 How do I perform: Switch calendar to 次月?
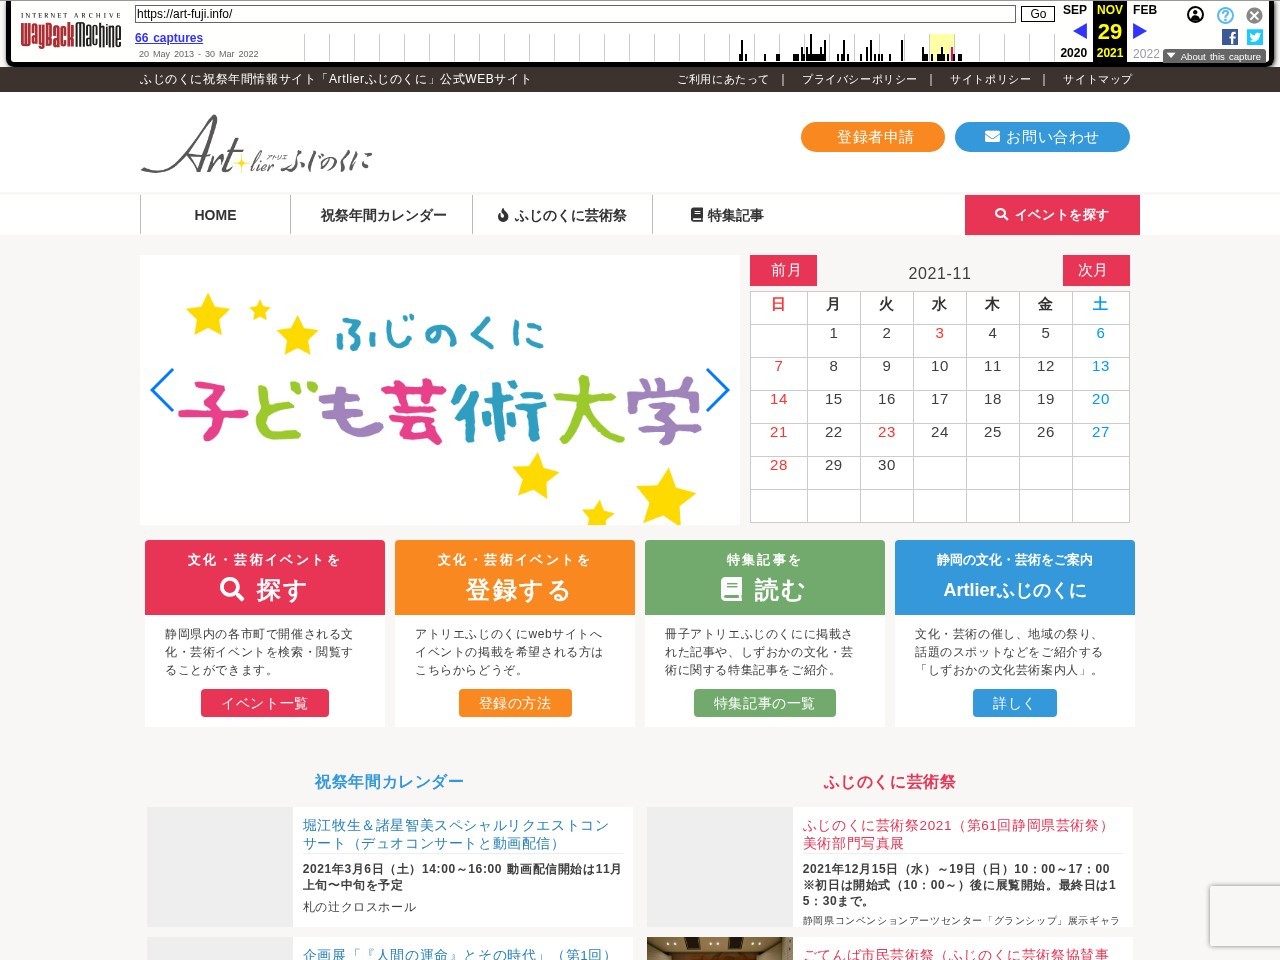pyautogui.click(x=1095, y=270)
